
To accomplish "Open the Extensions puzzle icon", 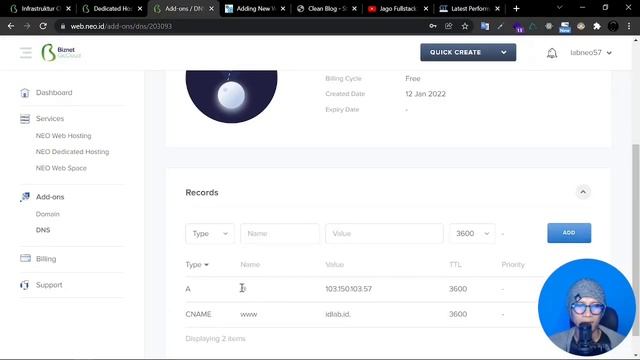I will [597, 26].
